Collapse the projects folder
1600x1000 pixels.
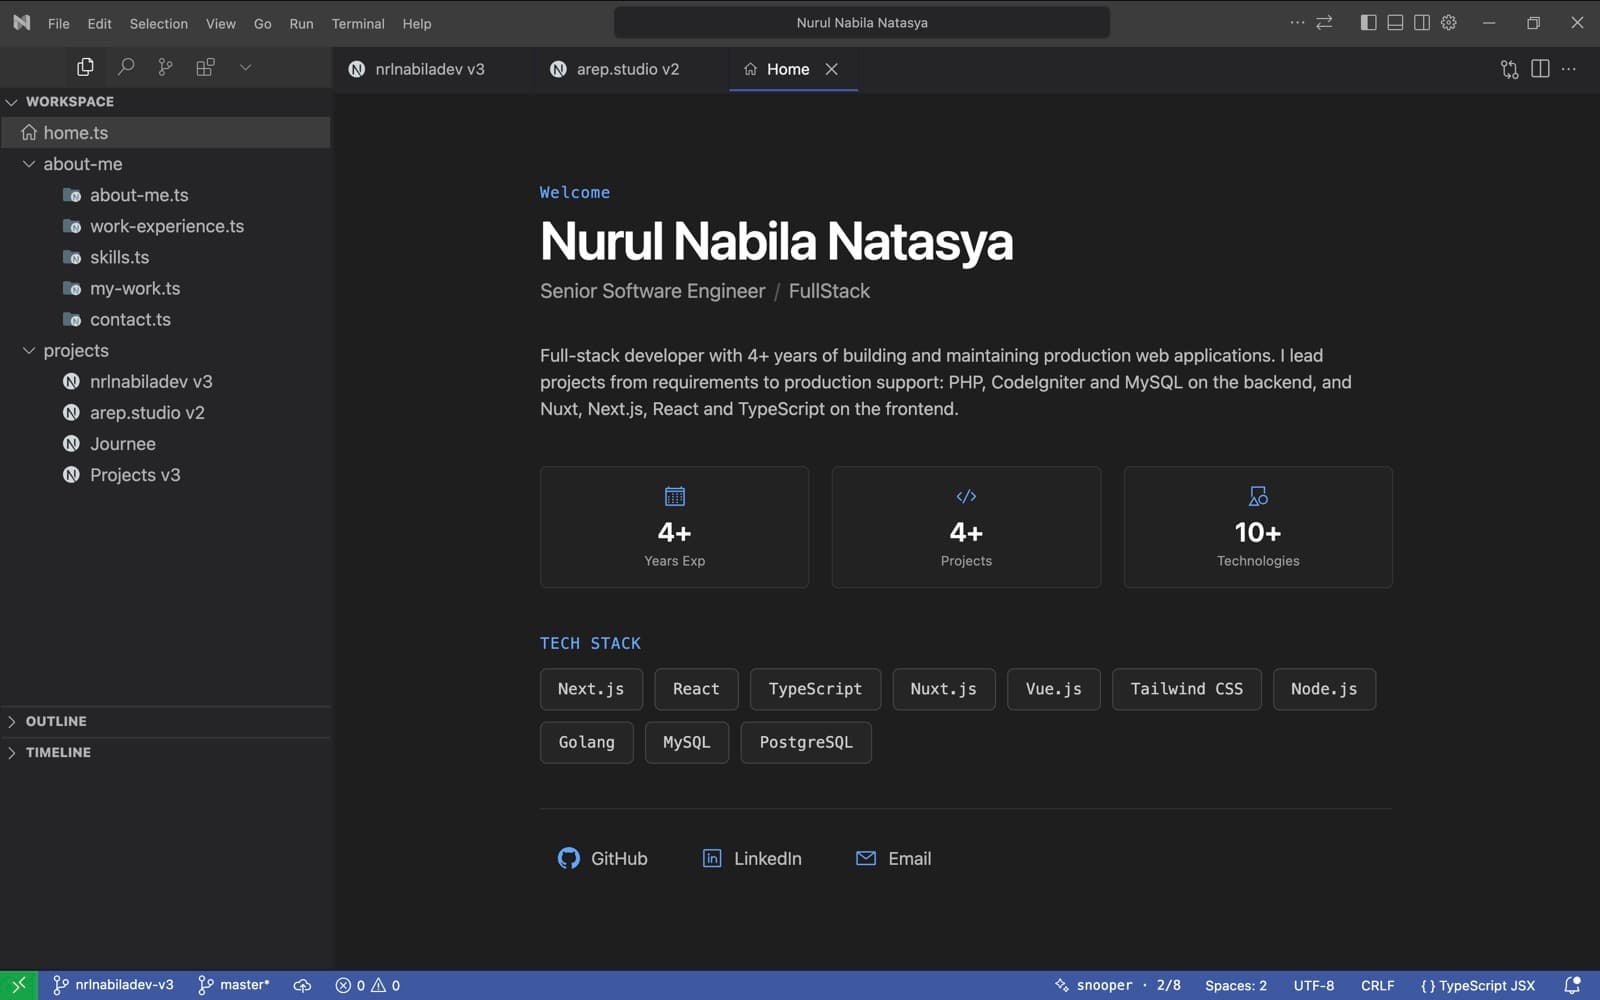tap(165, 351)
